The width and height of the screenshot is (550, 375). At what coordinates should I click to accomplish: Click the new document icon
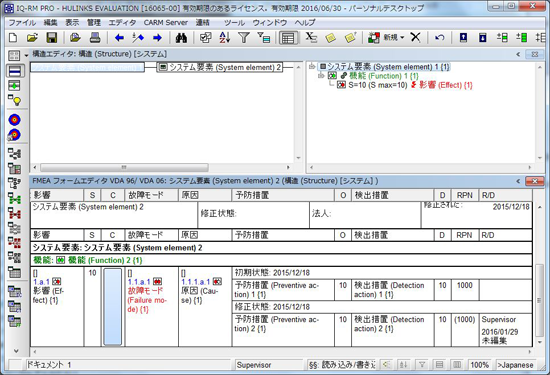13,38
